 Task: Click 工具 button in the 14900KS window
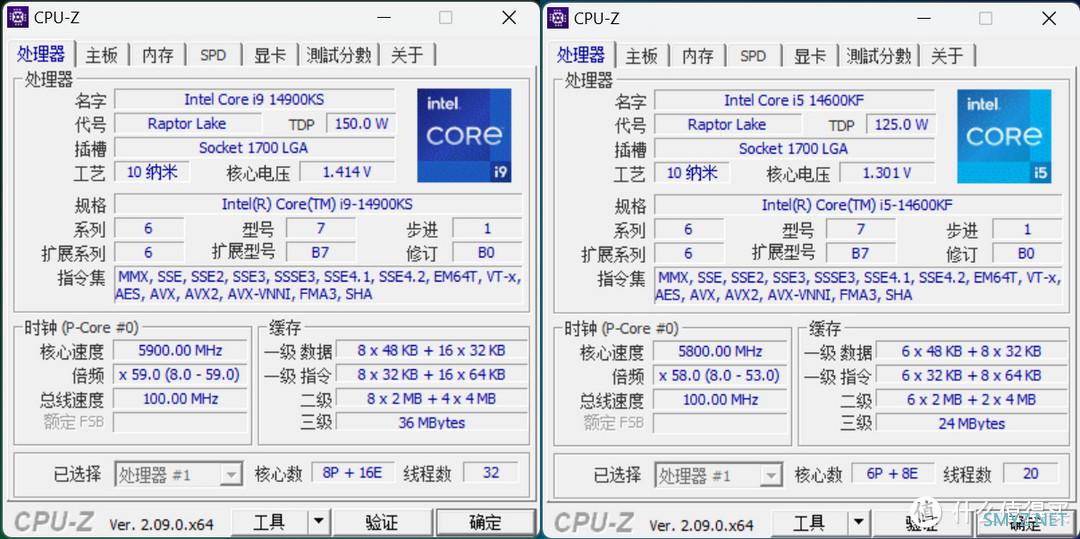click(x=269, y=522)
